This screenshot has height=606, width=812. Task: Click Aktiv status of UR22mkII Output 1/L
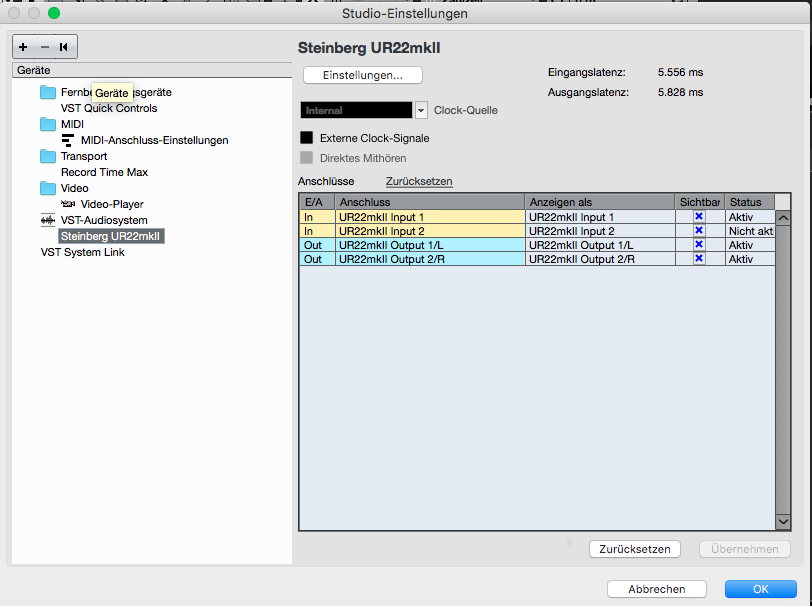point(750,245)
